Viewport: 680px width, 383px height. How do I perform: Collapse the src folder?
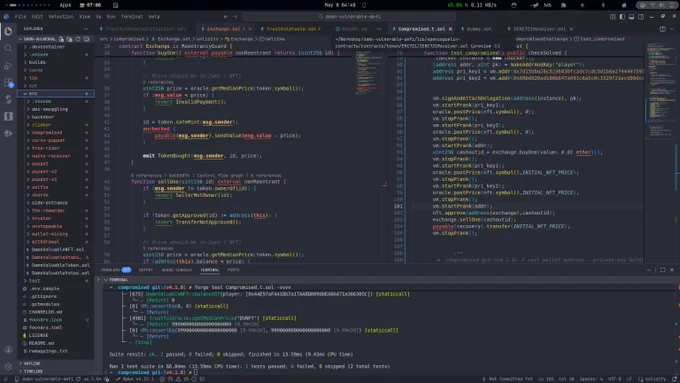point(56,94)
